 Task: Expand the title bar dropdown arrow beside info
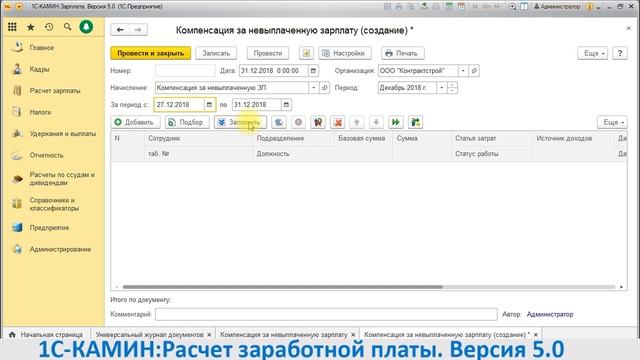point(598,7)
